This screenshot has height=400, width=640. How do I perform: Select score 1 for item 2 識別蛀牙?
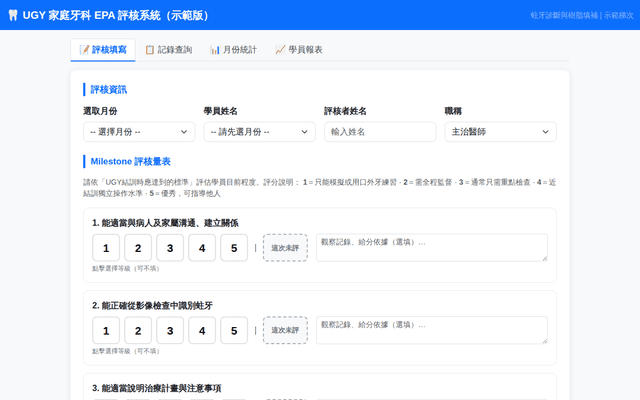[x=106, y=330]
